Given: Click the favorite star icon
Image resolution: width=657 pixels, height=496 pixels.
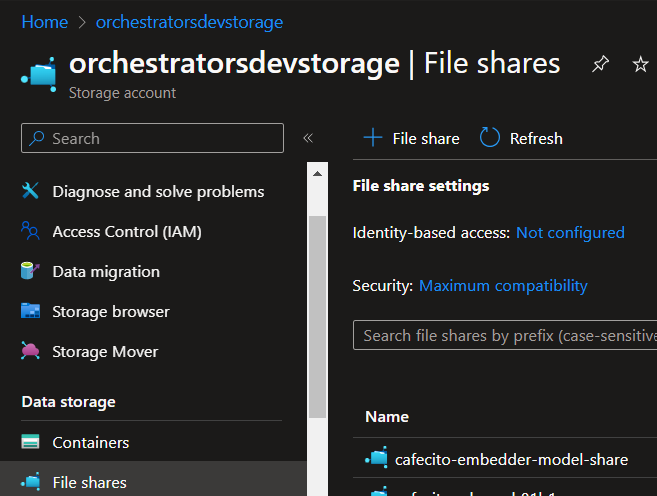Looking at the screenshot, I should click(x=641, y=65).
